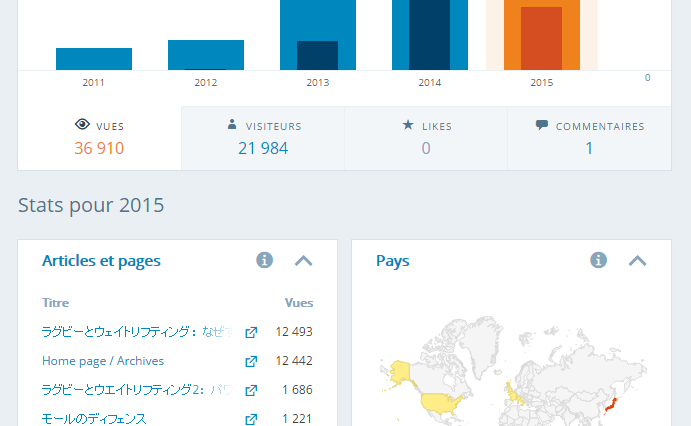Select the 2012 bar in the chart

click(206, 55)
